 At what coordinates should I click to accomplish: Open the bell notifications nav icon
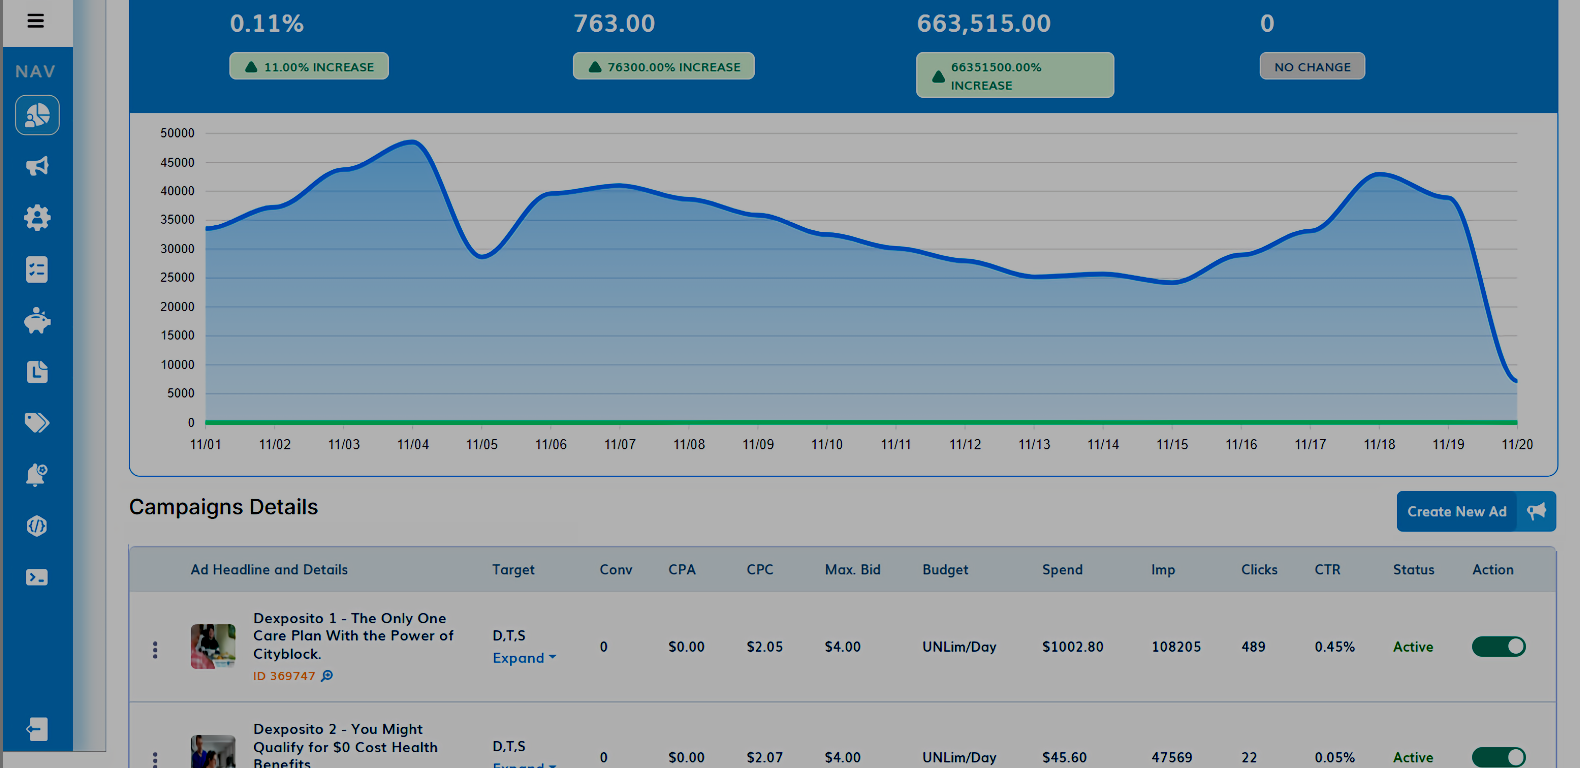37,475
